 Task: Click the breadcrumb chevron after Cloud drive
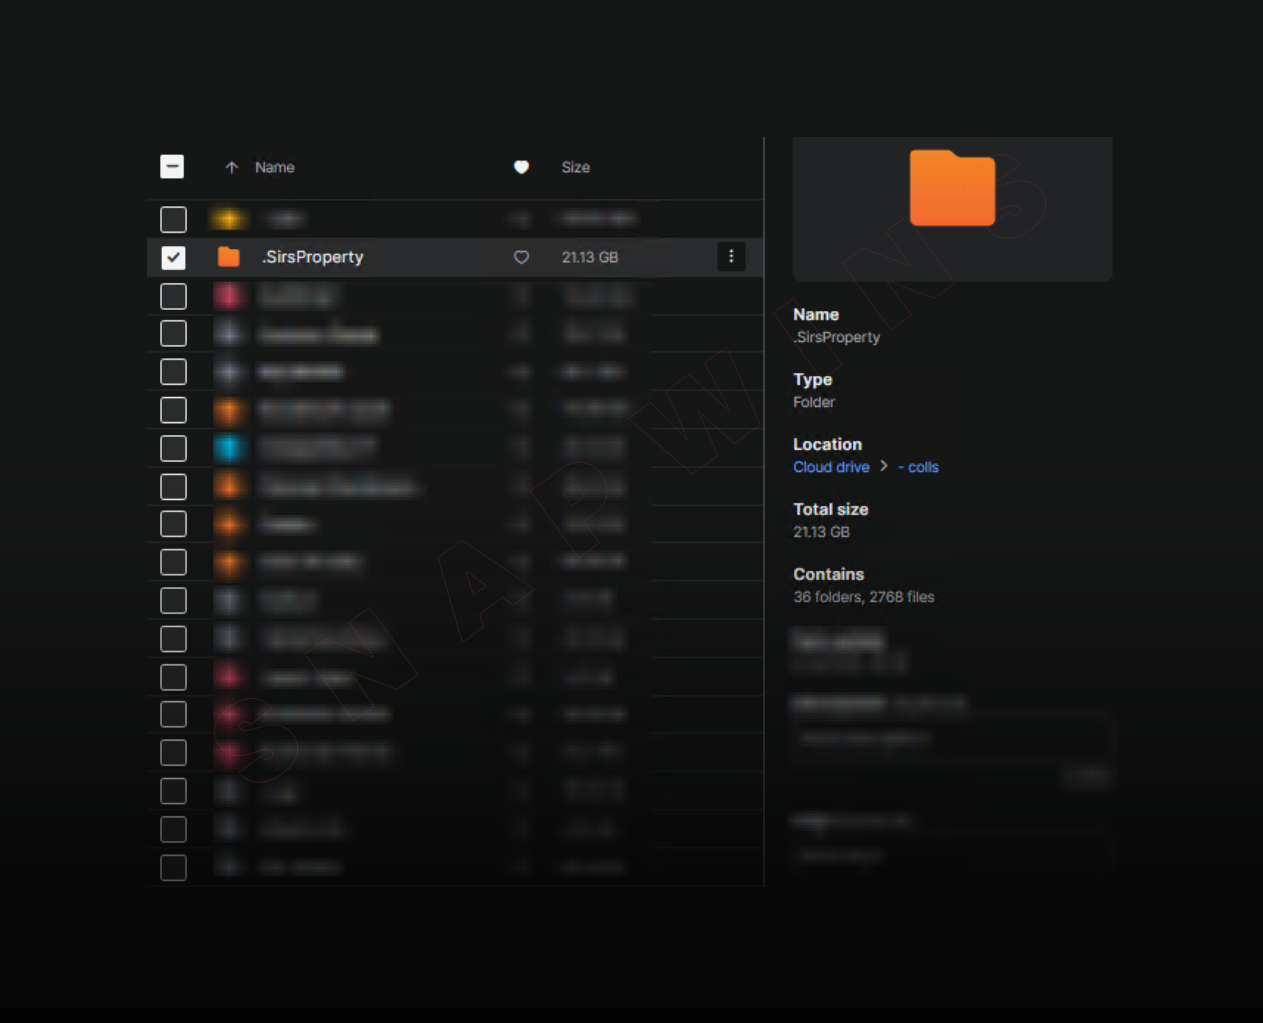884,467
